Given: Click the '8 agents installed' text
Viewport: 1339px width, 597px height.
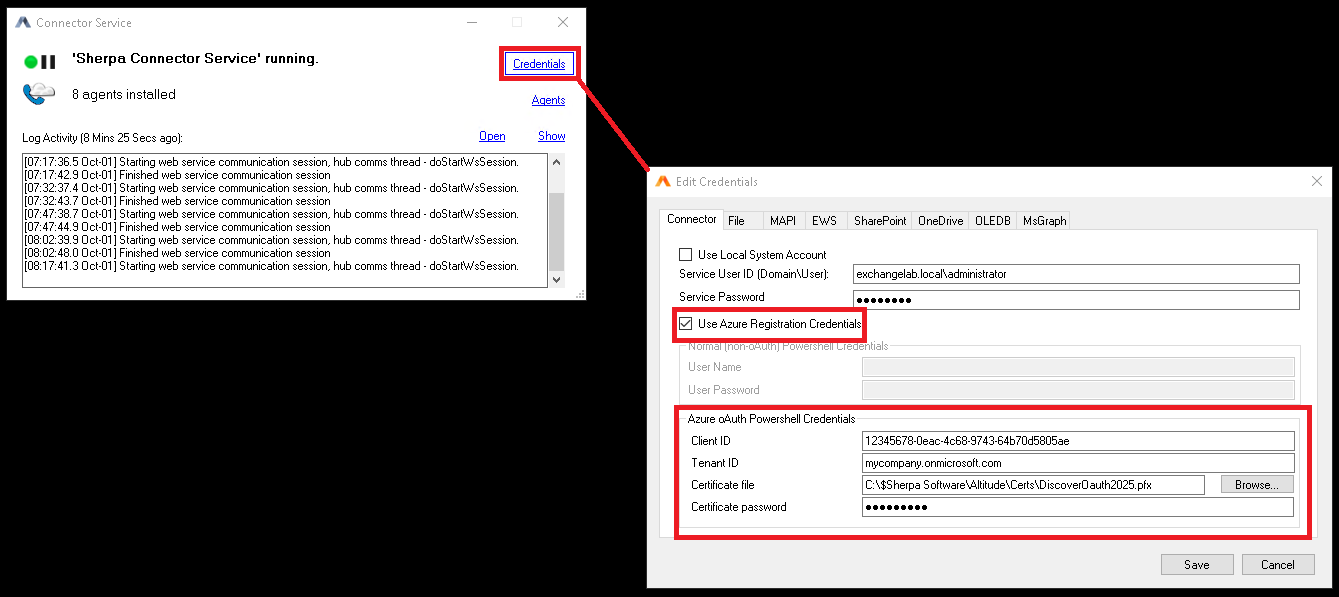Looking at the screenshot, I should [124, 95].
